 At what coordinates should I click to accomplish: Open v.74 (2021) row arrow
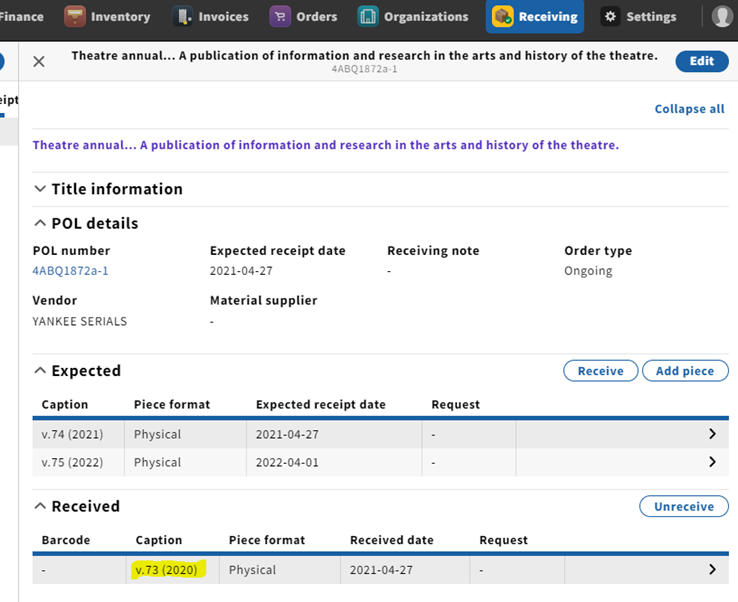tap(712, 434)
